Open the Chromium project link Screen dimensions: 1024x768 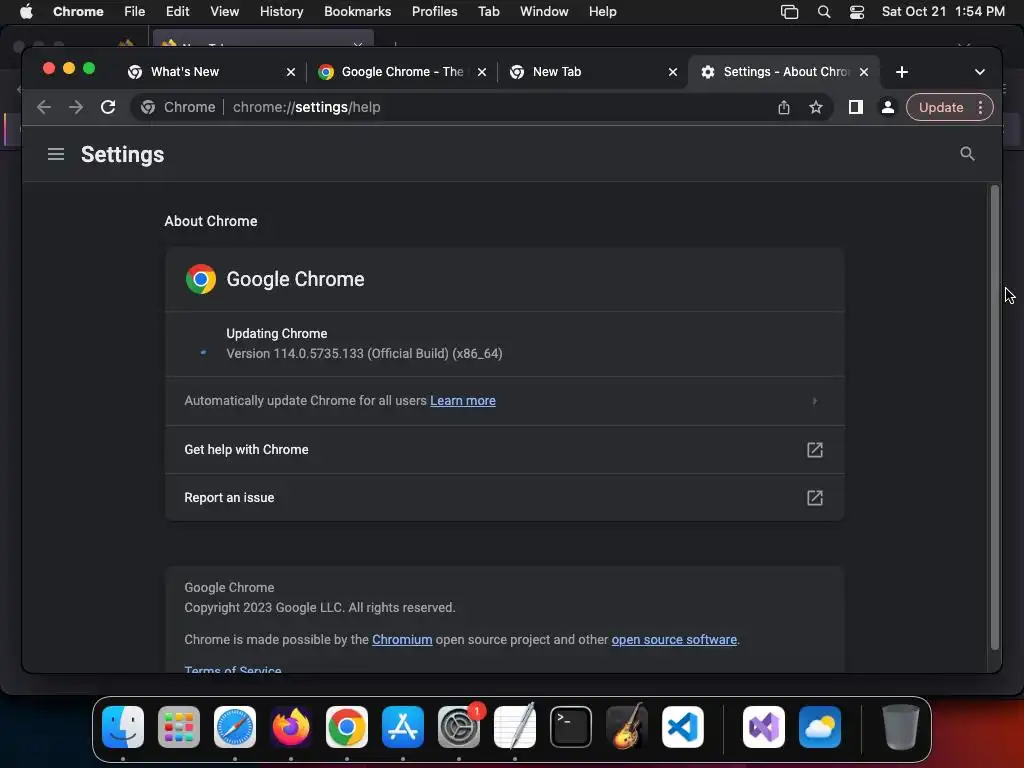[x=402, y=639]
